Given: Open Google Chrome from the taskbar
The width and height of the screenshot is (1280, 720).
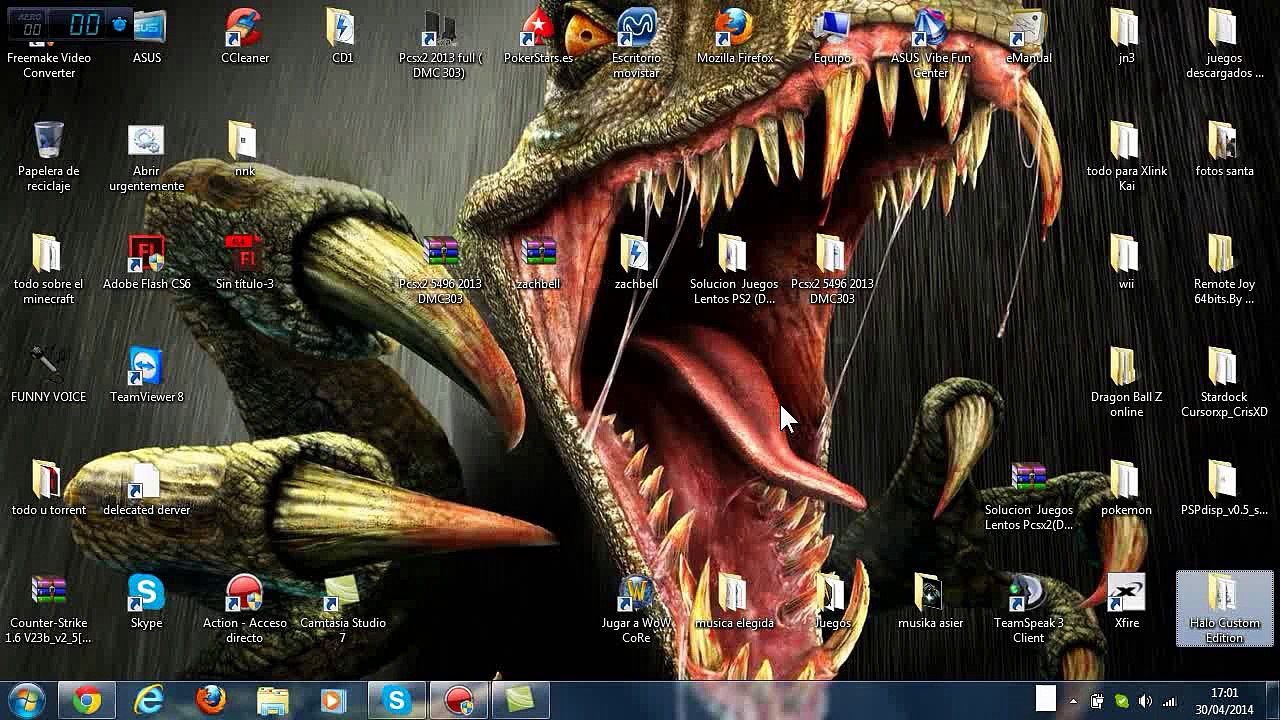Looking at the screenshot, I should click(87, 701).
